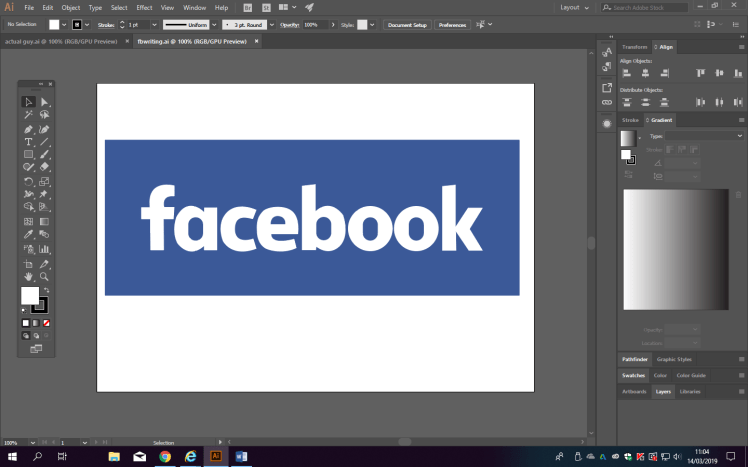Select the Shape Builder tool

click(28, 207)
